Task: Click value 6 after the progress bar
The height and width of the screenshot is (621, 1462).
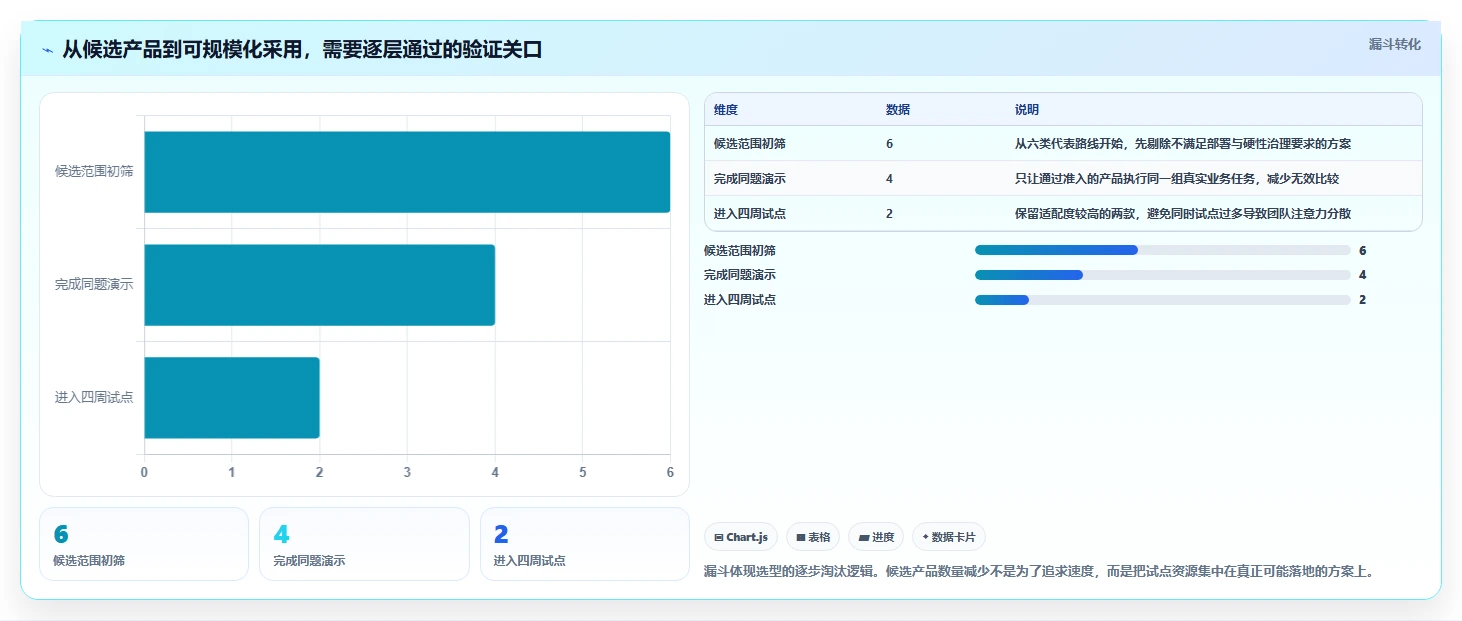Action: click(x=1362, y=250)
